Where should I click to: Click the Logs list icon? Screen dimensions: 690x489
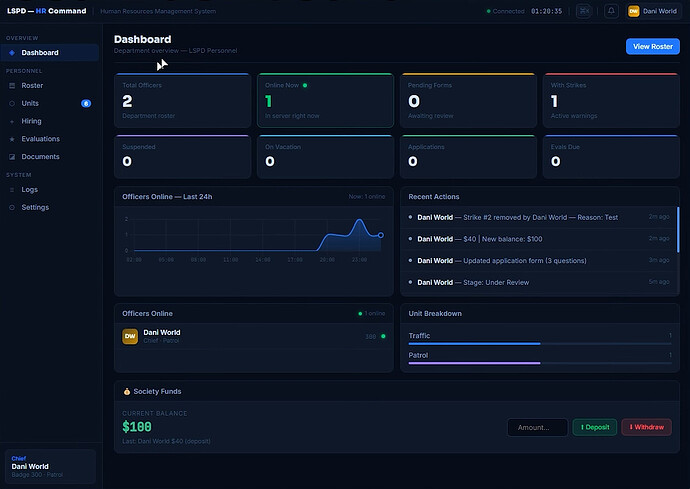coord(12,190)
